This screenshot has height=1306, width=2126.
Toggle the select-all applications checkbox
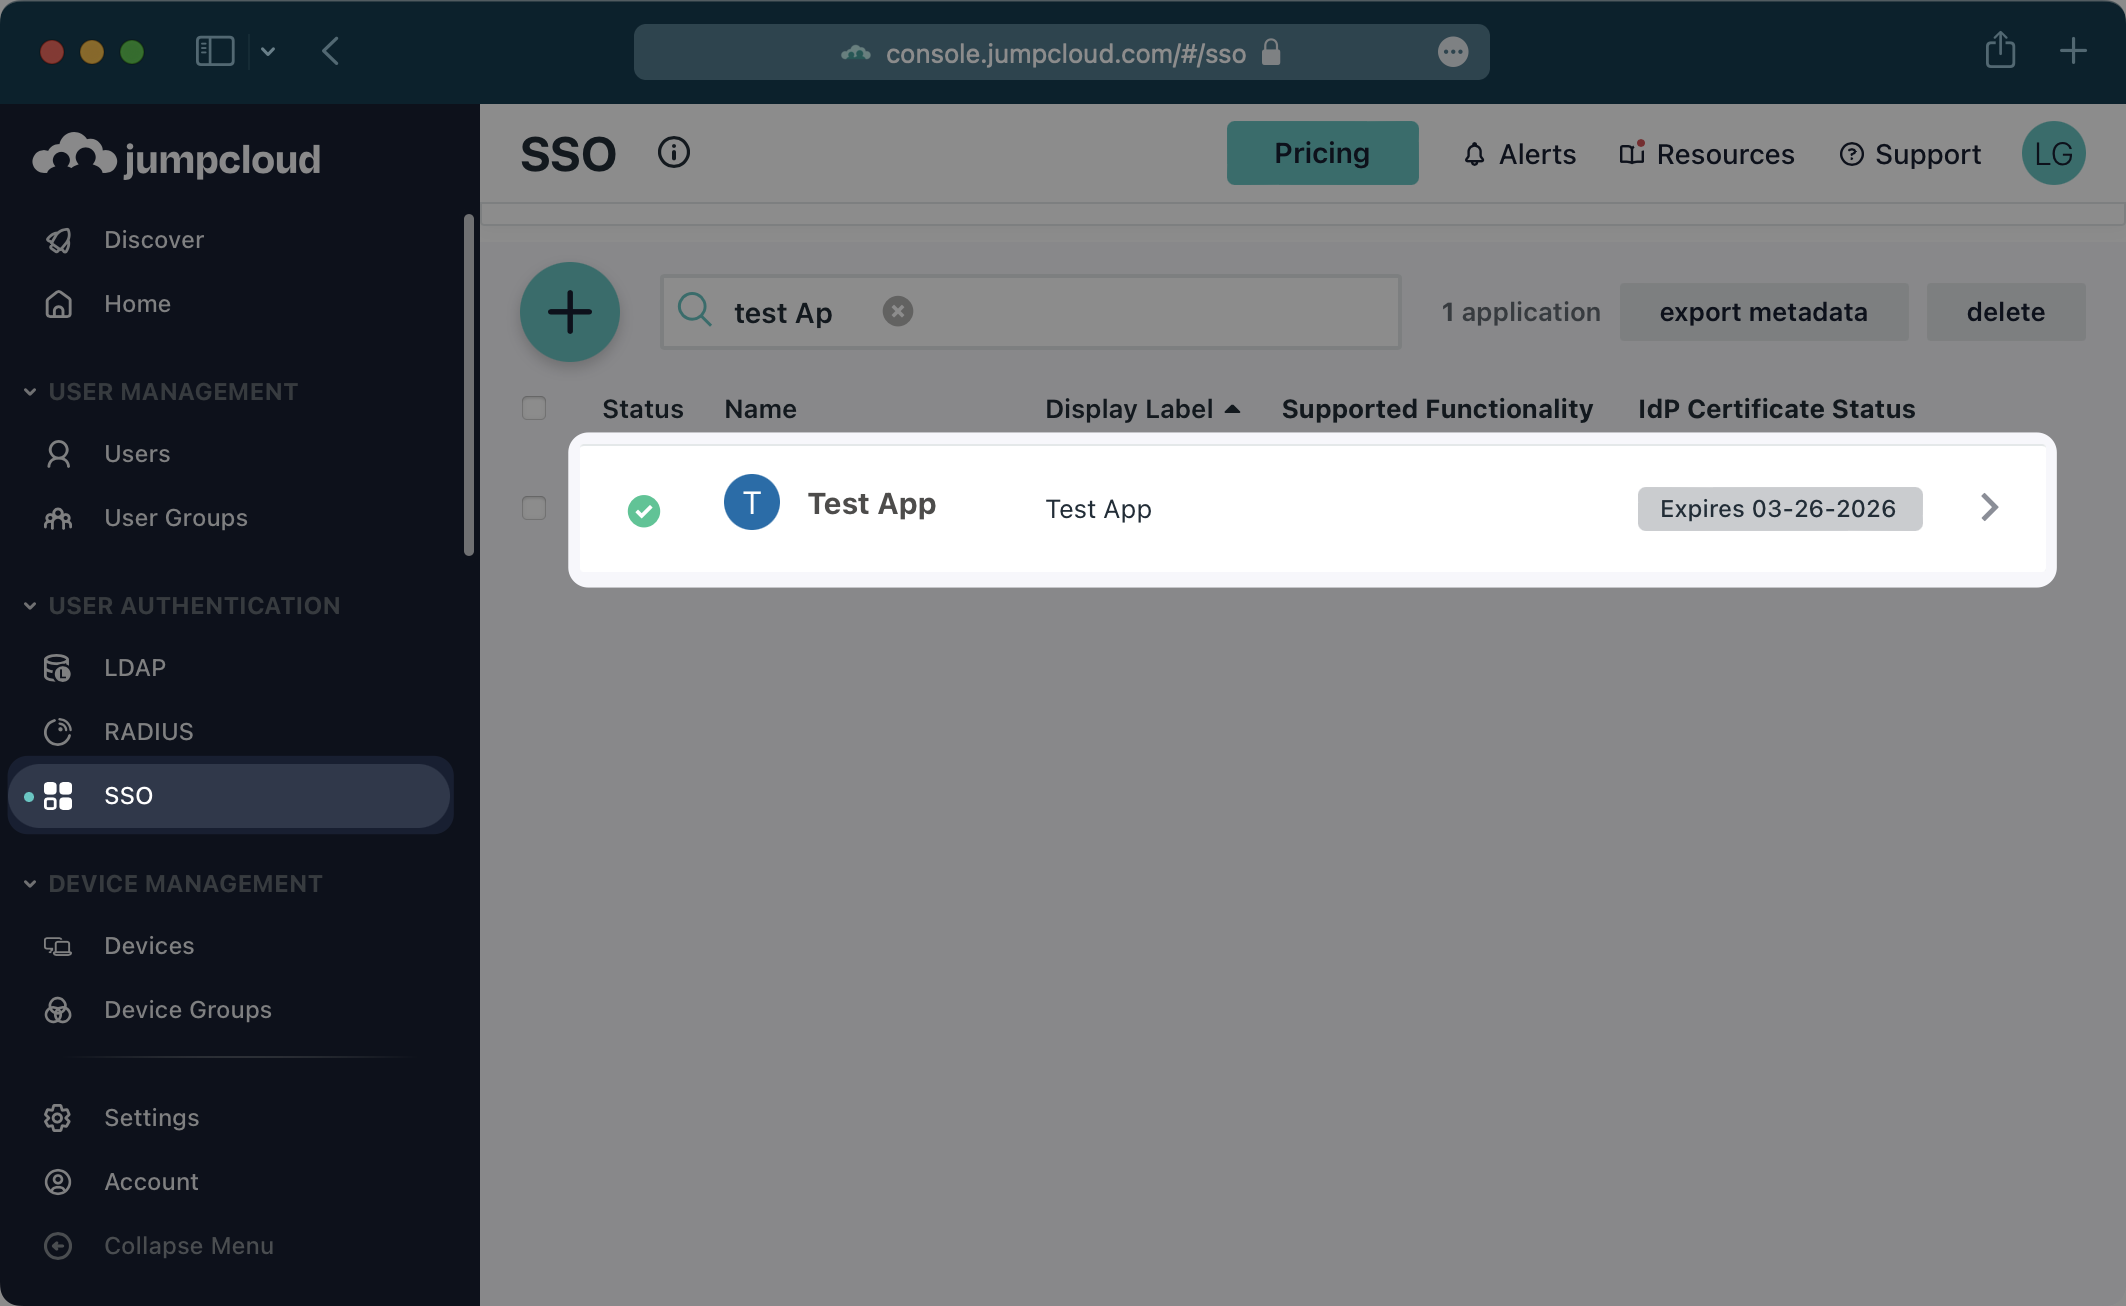click(533, 408)
